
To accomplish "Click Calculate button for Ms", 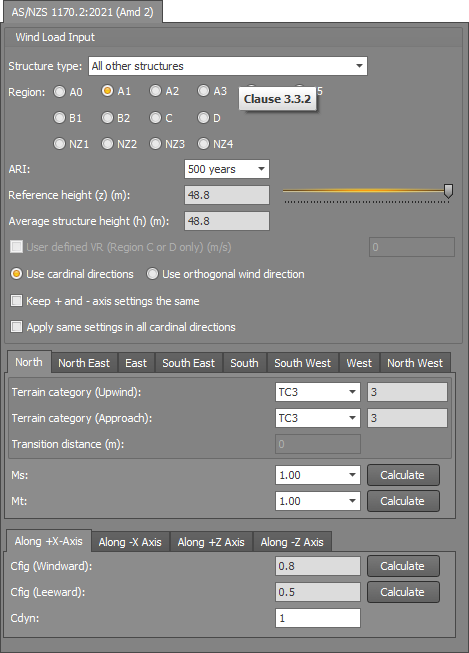I will click(x=403, y=475).
